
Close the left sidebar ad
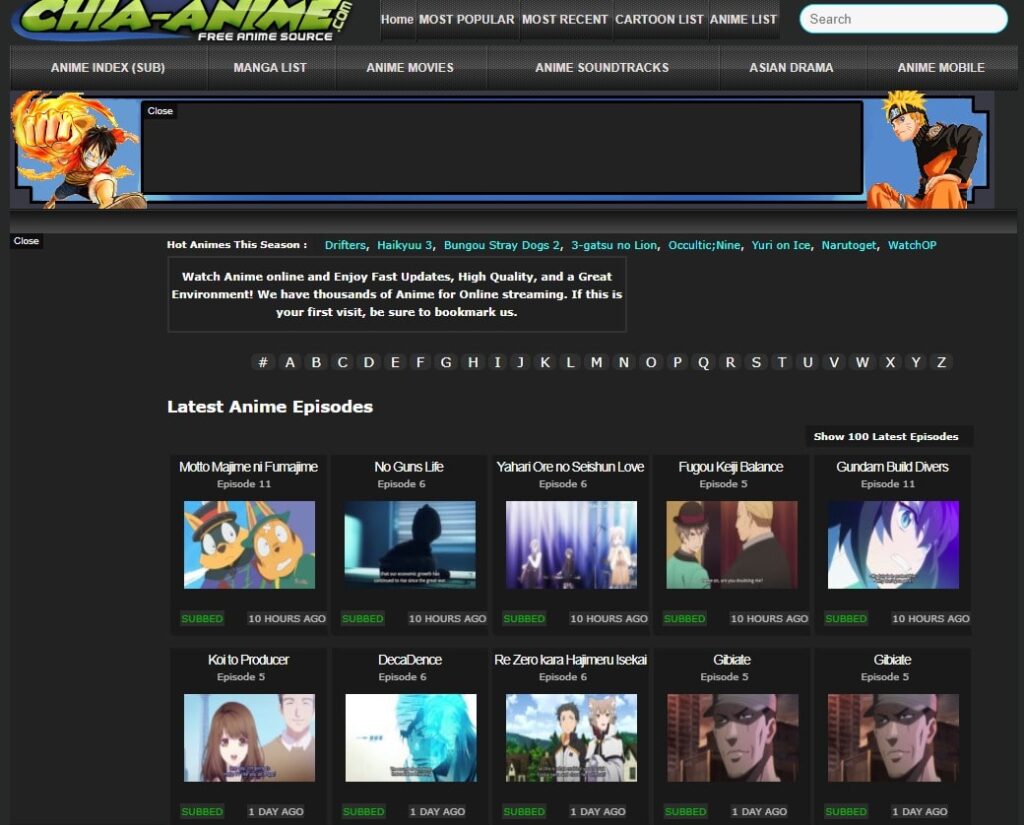[27, 241]
